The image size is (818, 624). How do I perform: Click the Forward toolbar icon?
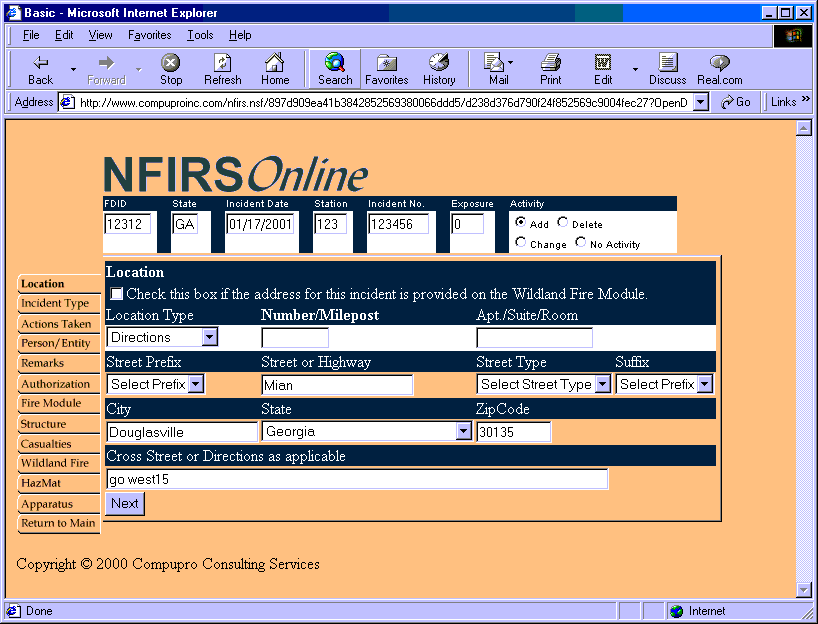(106, 63)
